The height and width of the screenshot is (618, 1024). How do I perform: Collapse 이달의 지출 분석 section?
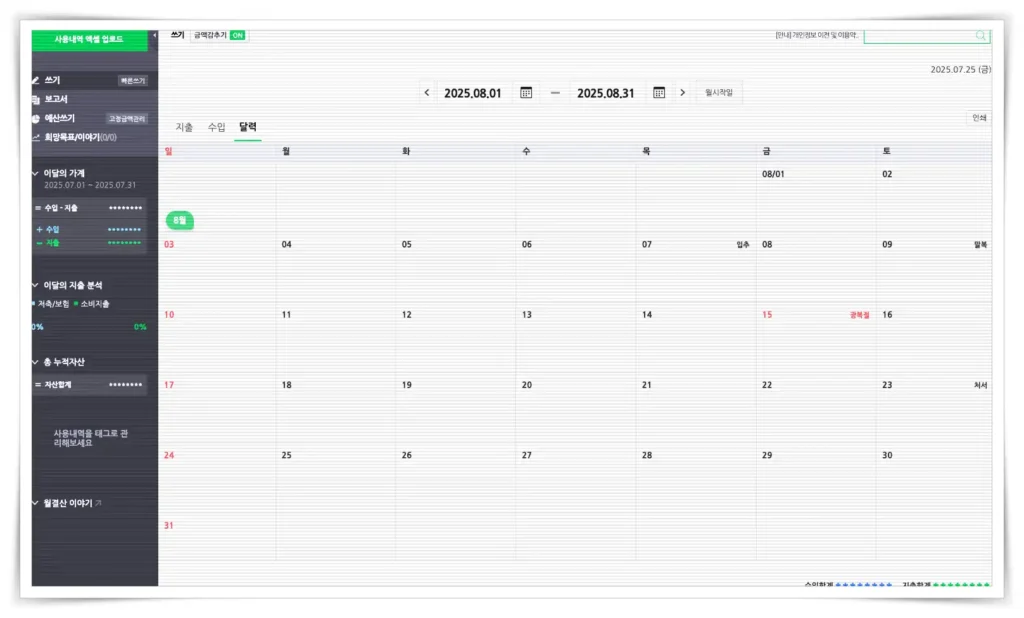pyautogui.click(x=35, y=285)
